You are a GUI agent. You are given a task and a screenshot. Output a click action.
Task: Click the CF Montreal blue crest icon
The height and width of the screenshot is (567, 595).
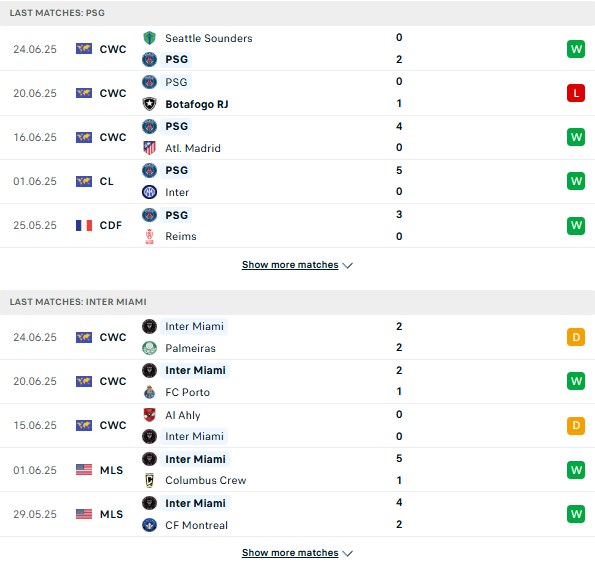click(x=150, y=525)
